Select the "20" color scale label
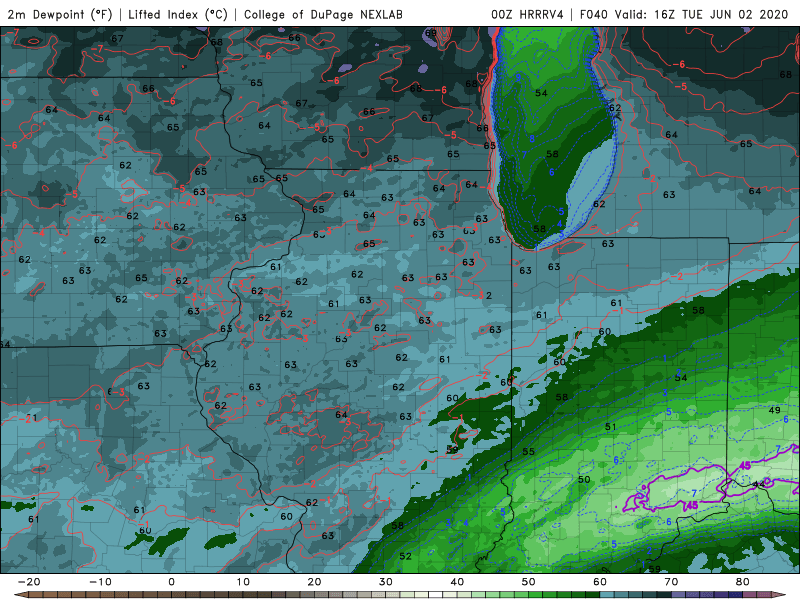 point(314,582)
